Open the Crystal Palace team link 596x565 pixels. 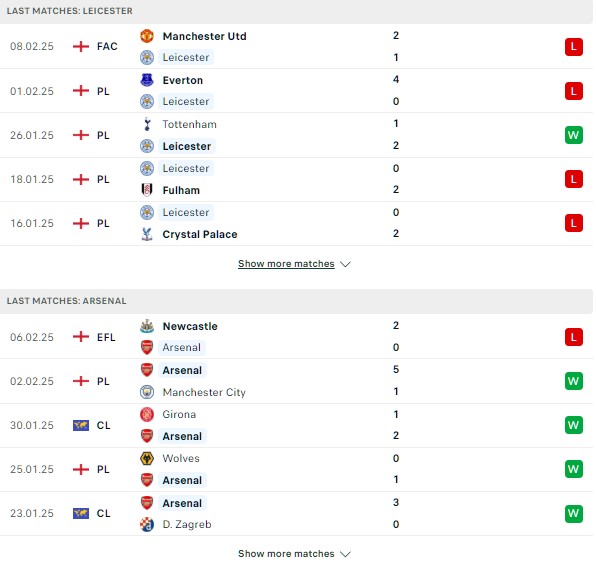point(200,234)
